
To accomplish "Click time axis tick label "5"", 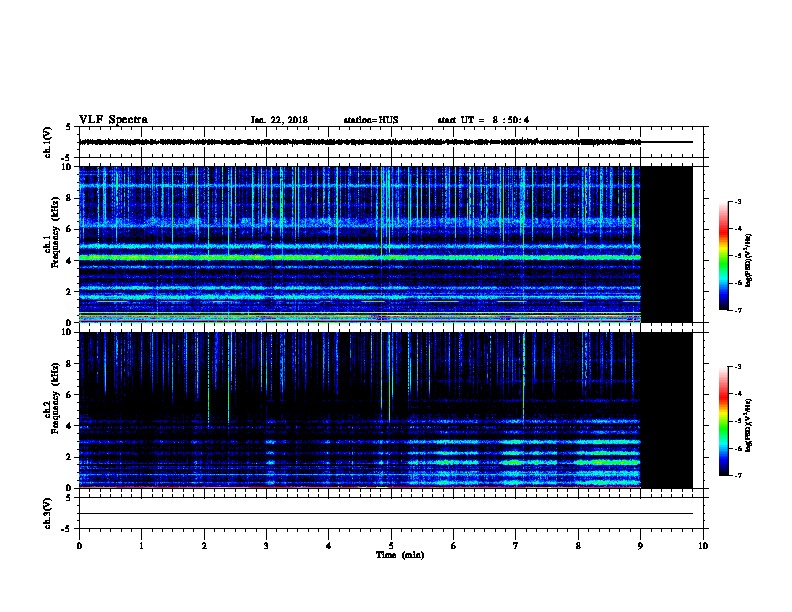I will [x=391, y=545].
